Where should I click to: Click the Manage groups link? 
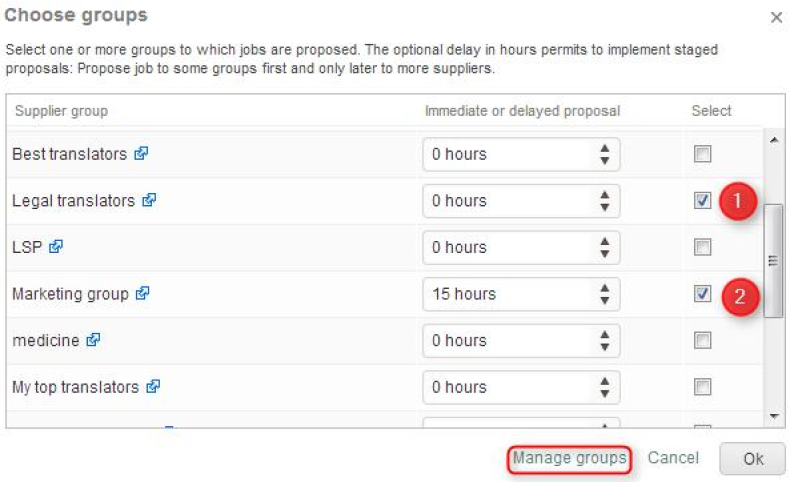(x=570, y=458)
